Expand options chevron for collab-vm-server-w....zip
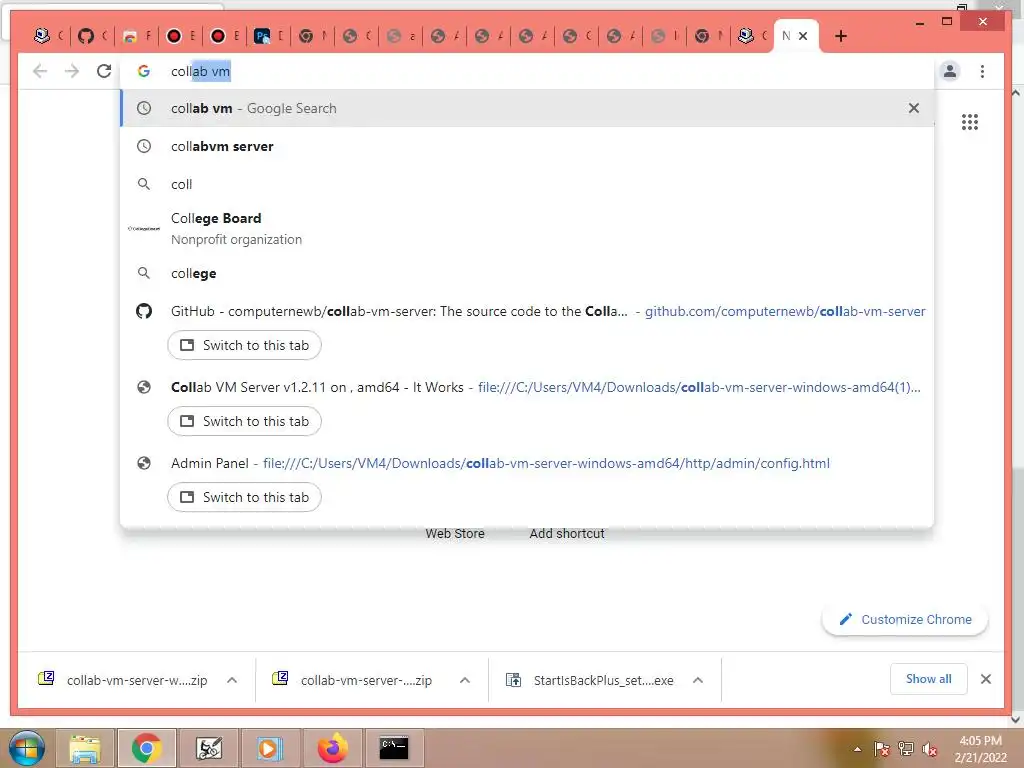Screen dimensions: 1024x768 (232, 680)
